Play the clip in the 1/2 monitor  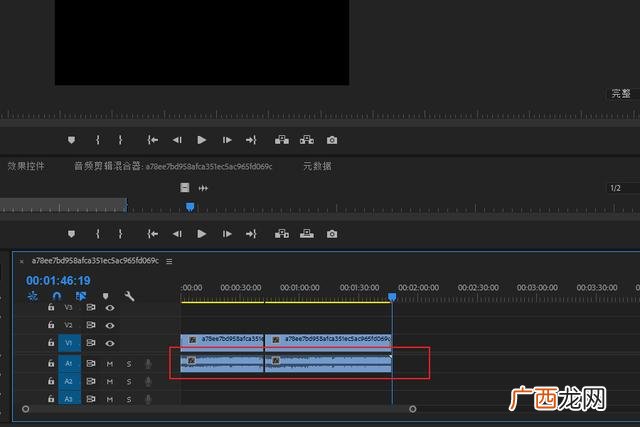[x=202, y=234]
